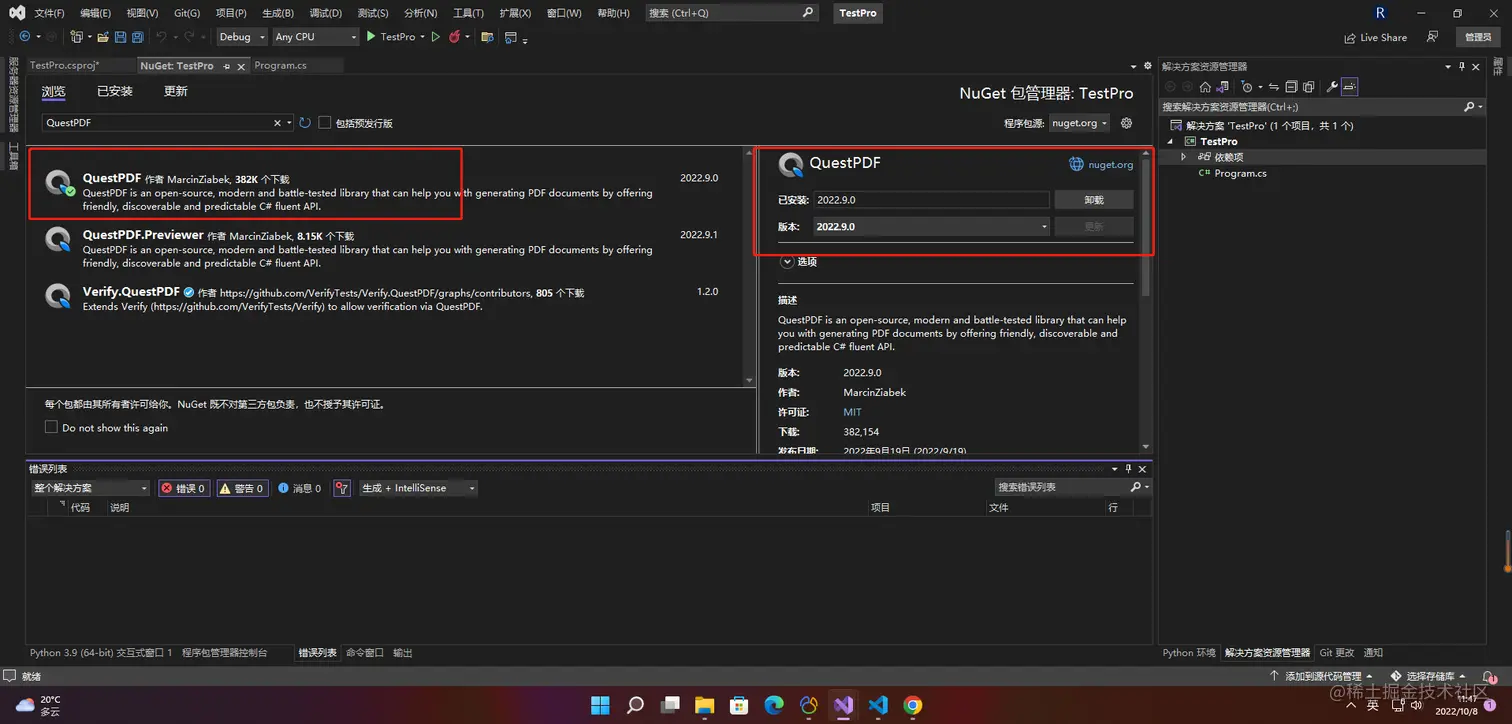The width and height of the screenshot is (1512, 724).
Task: Click Preview Selected Items icon
Action: [x=1349, y=87]
